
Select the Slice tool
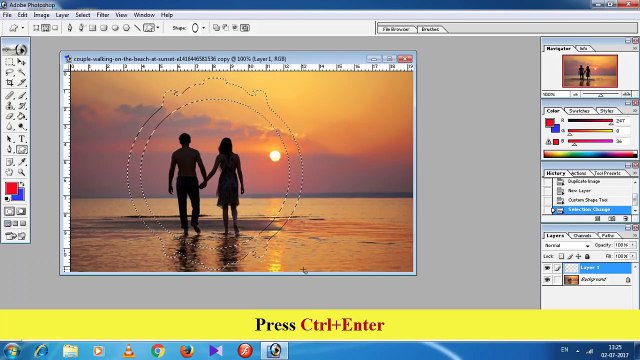tap(22, 82)
